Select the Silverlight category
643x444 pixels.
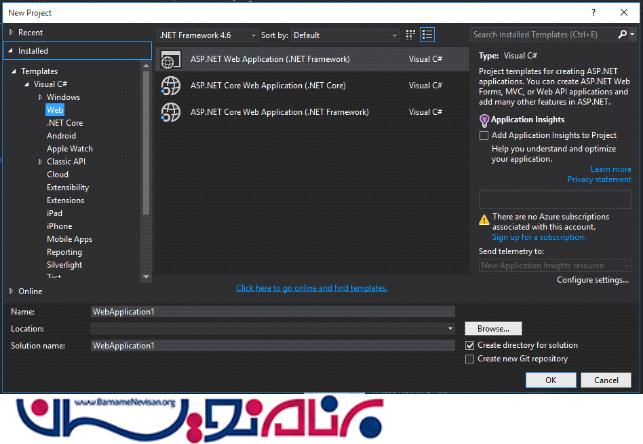(x=64, y=265)
